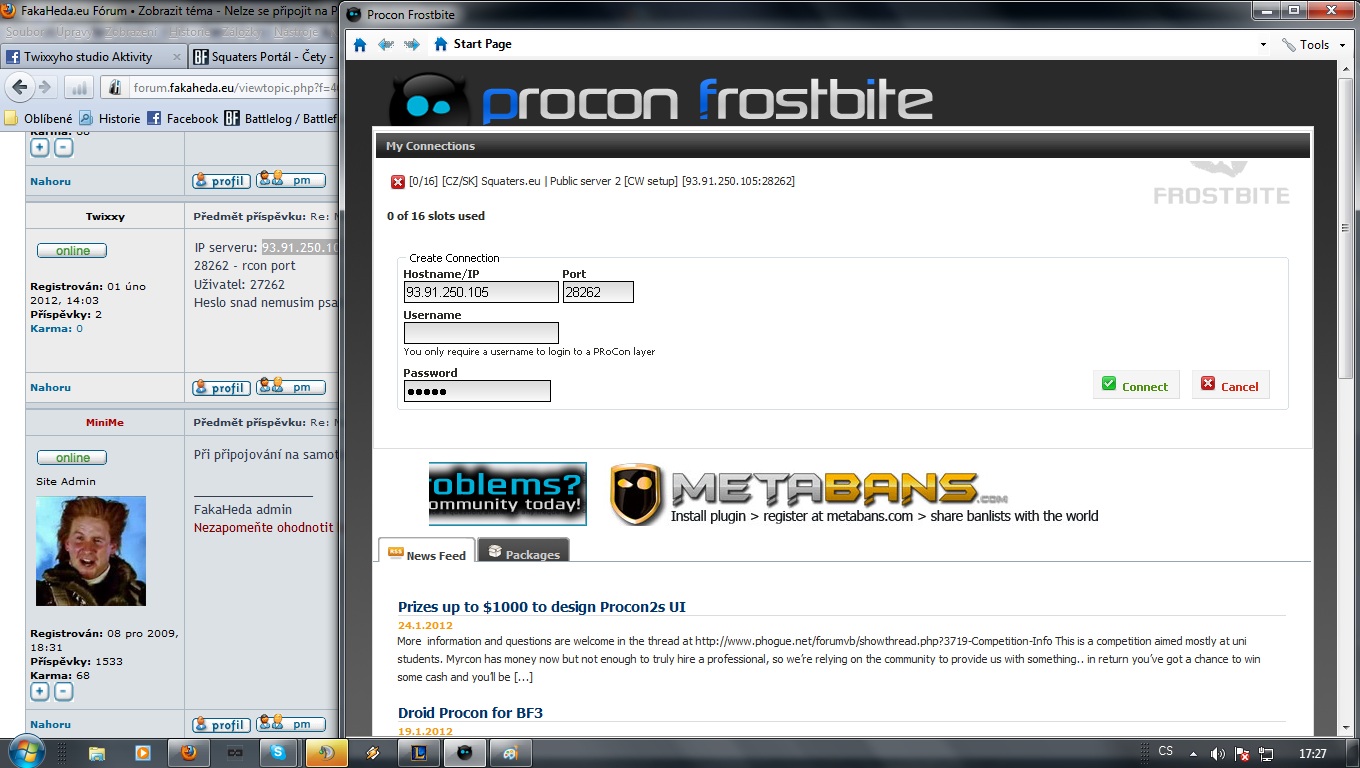
Task: Click Nahoru link below Twixxy's post
Action: [50, 388]
